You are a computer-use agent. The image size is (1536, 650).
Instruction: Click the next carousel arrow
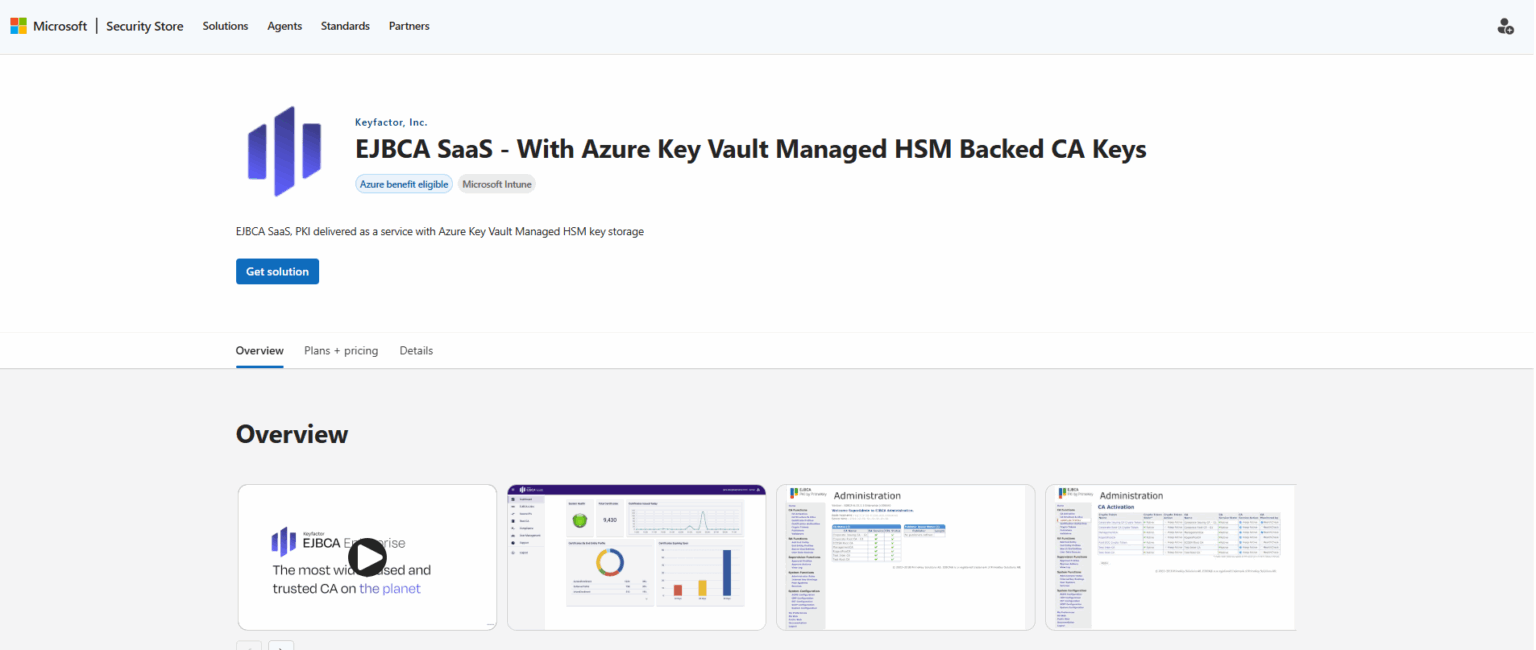(x=281, y=646)
